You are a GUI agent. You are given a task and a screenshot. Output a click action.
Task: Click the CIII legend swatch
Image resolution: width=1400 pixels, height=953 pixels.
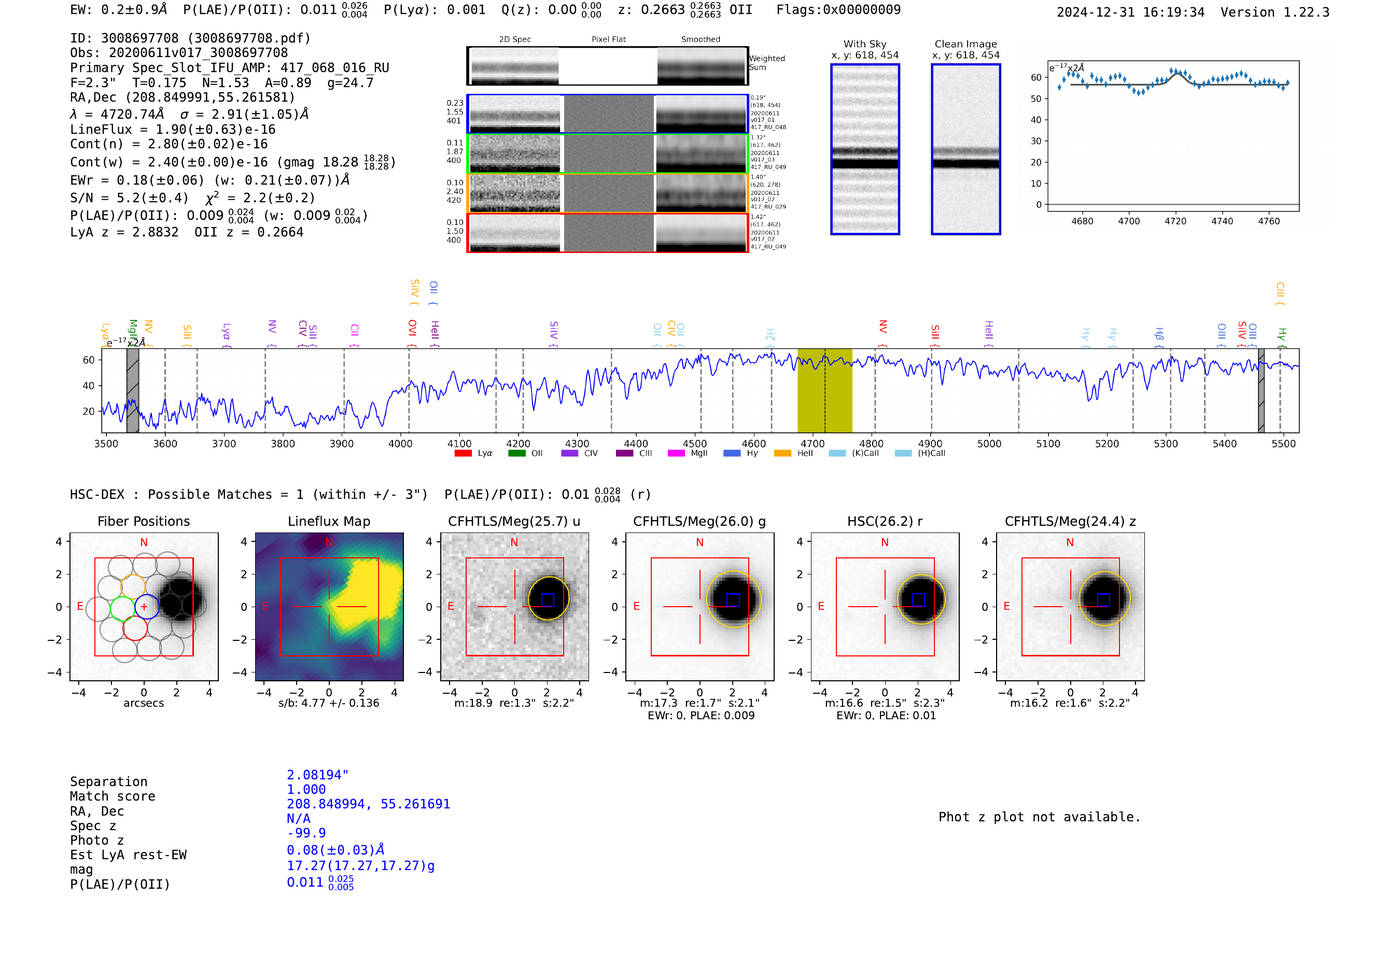pyautogui.click(x=625, y=453)
